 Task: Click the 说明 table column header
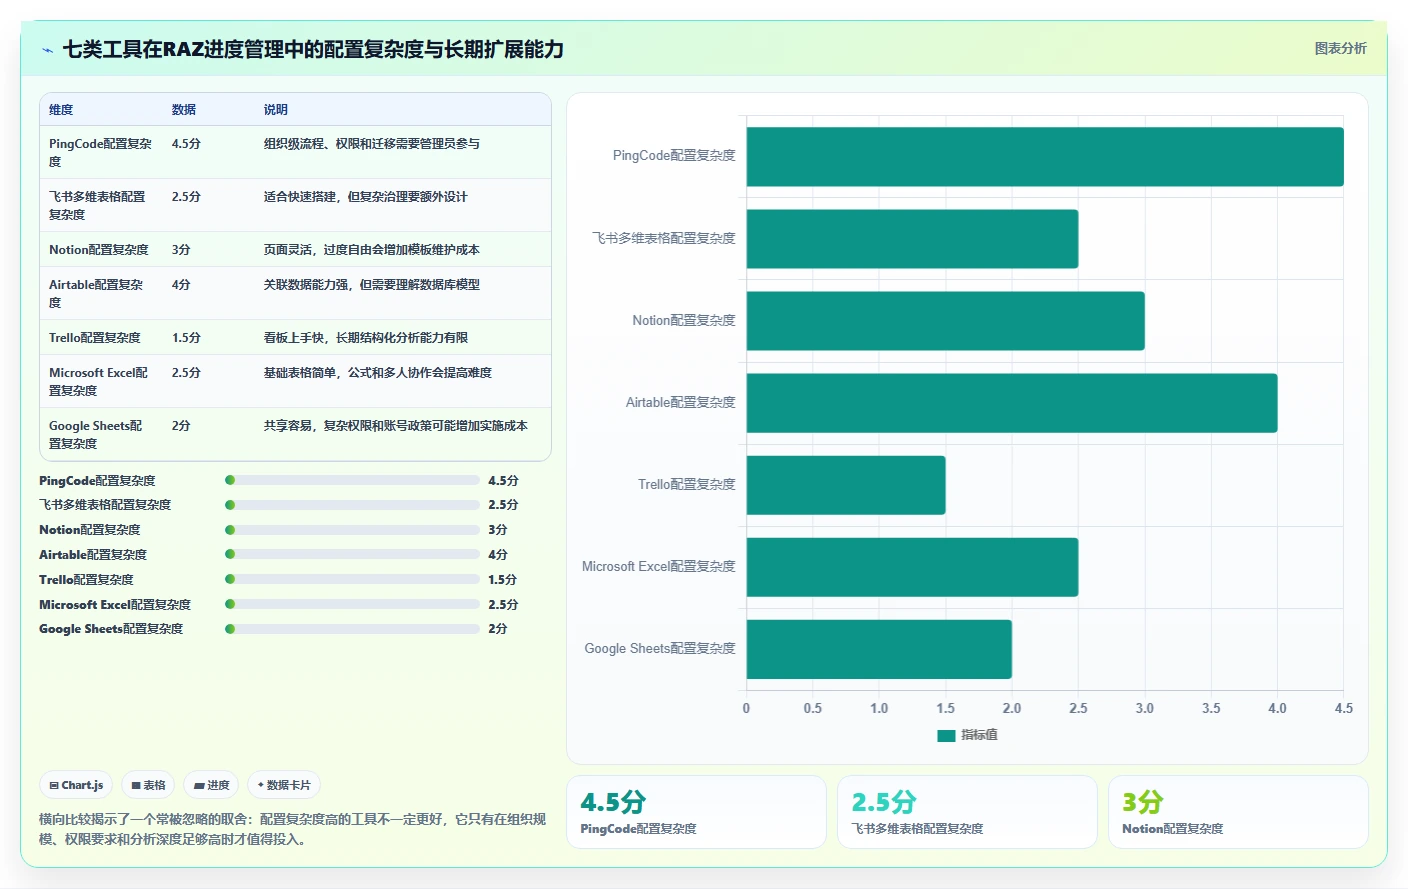point(276,110)
